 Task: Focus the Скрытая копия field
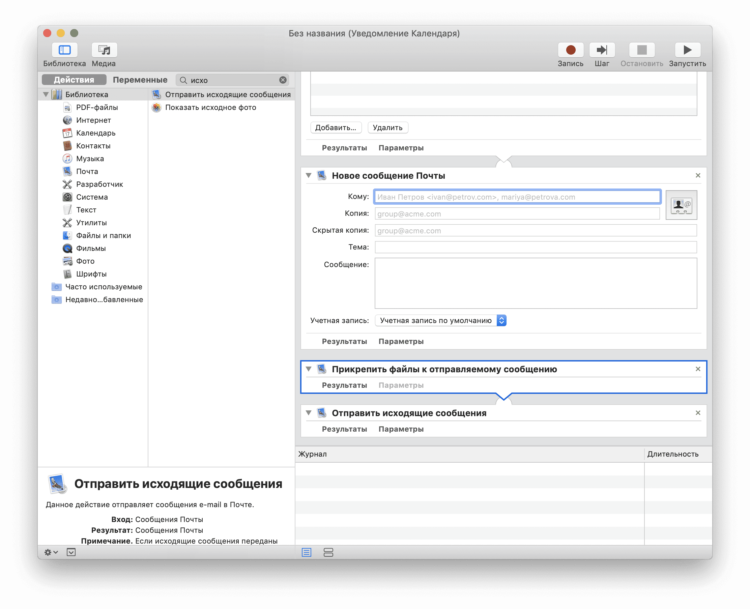point(536,231)
